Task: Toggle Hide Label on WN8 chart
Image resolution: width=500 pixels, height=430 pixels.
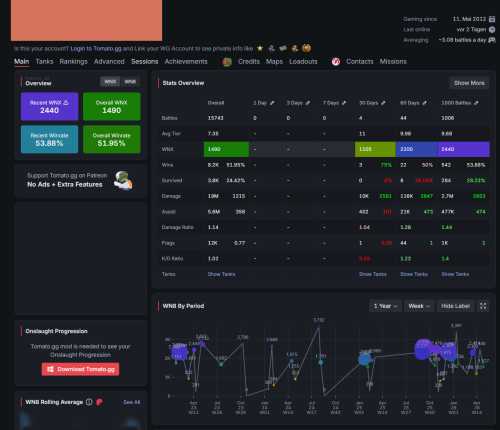Action: 455,306
